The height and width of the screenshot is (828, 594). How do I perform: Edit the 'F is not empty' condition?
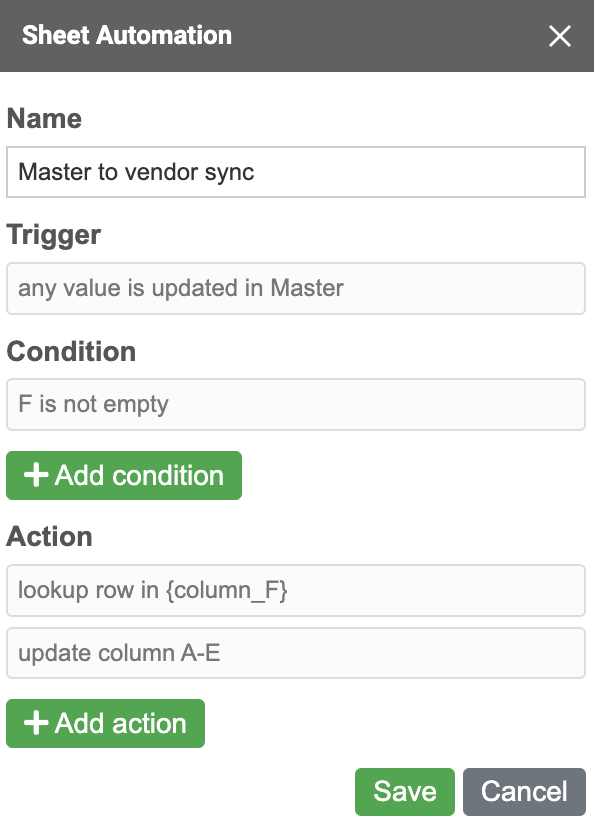(296, 404)
